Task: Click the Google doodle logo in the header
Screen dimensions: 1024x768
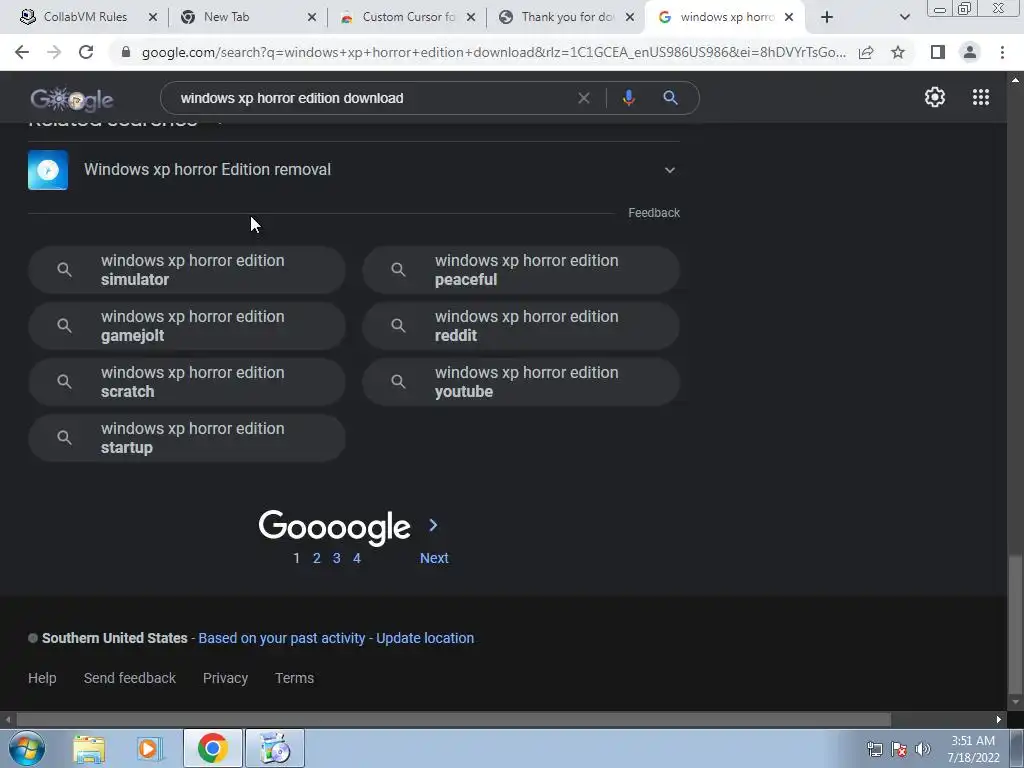Action: point(72,99)
